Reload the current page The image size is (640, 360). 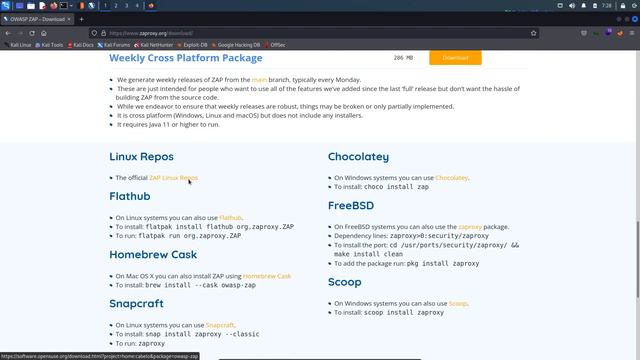click(32, 33)
